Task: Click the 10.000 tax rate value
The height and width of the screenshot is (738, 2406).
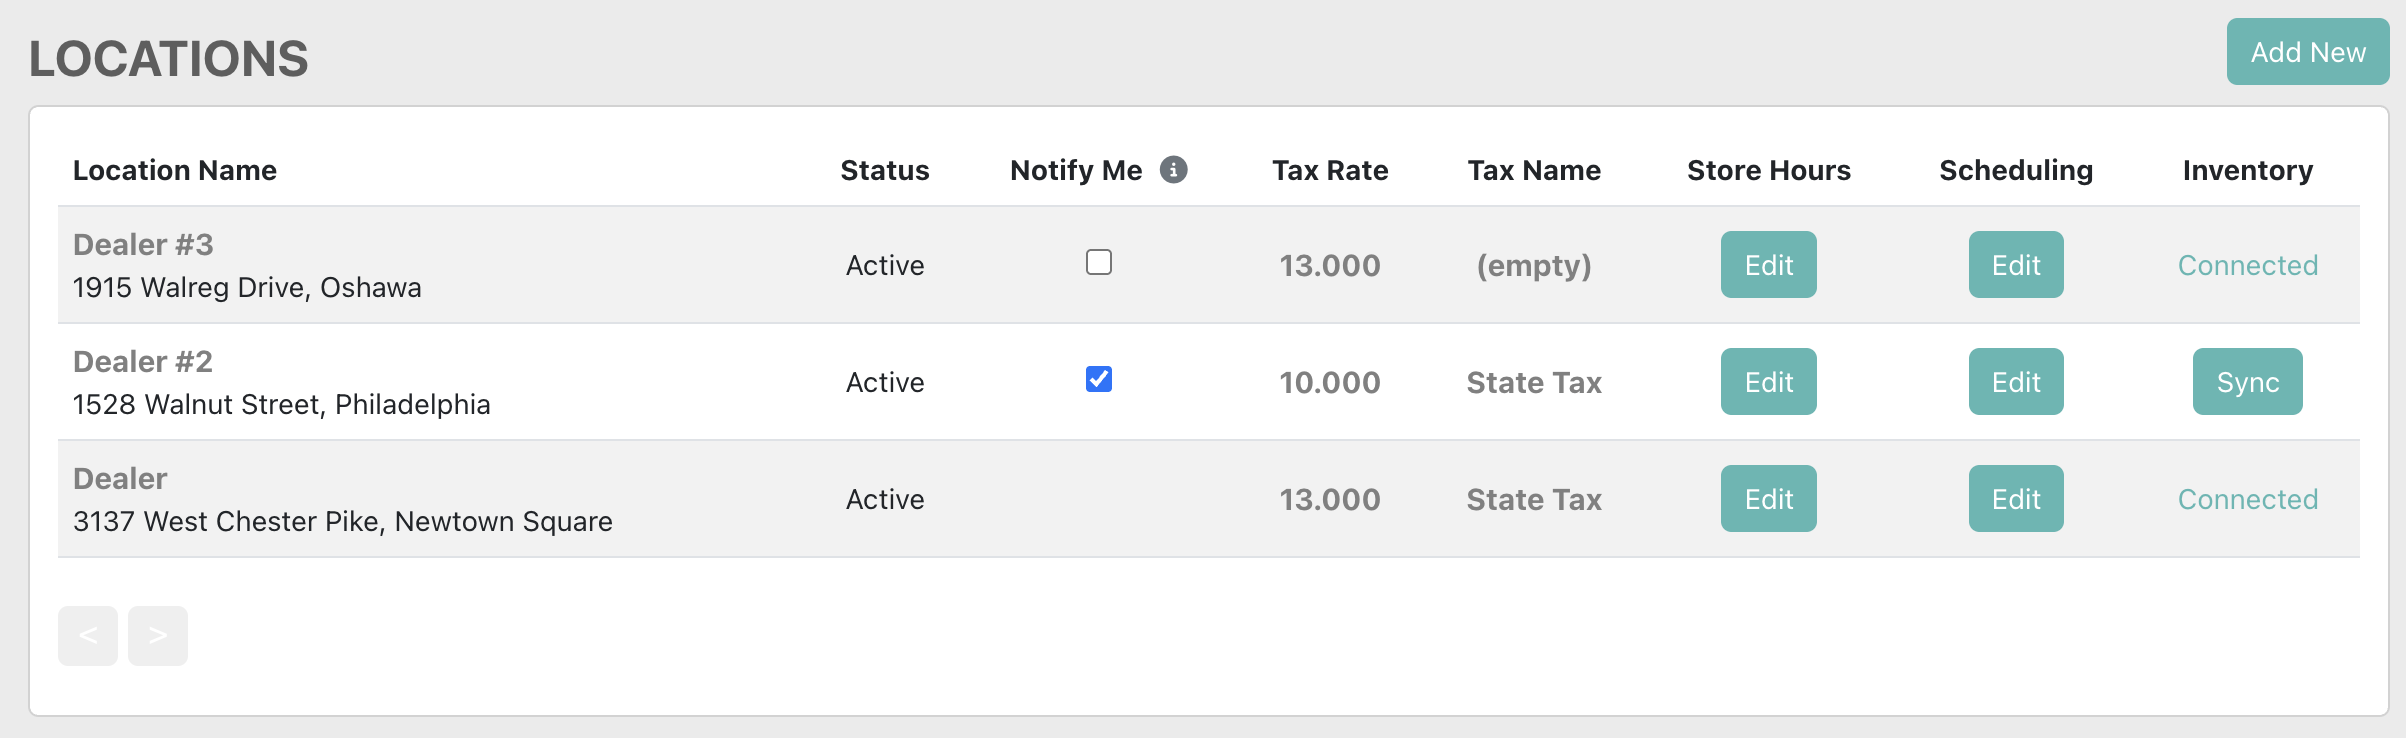Action: click(x=1329, y=382)
